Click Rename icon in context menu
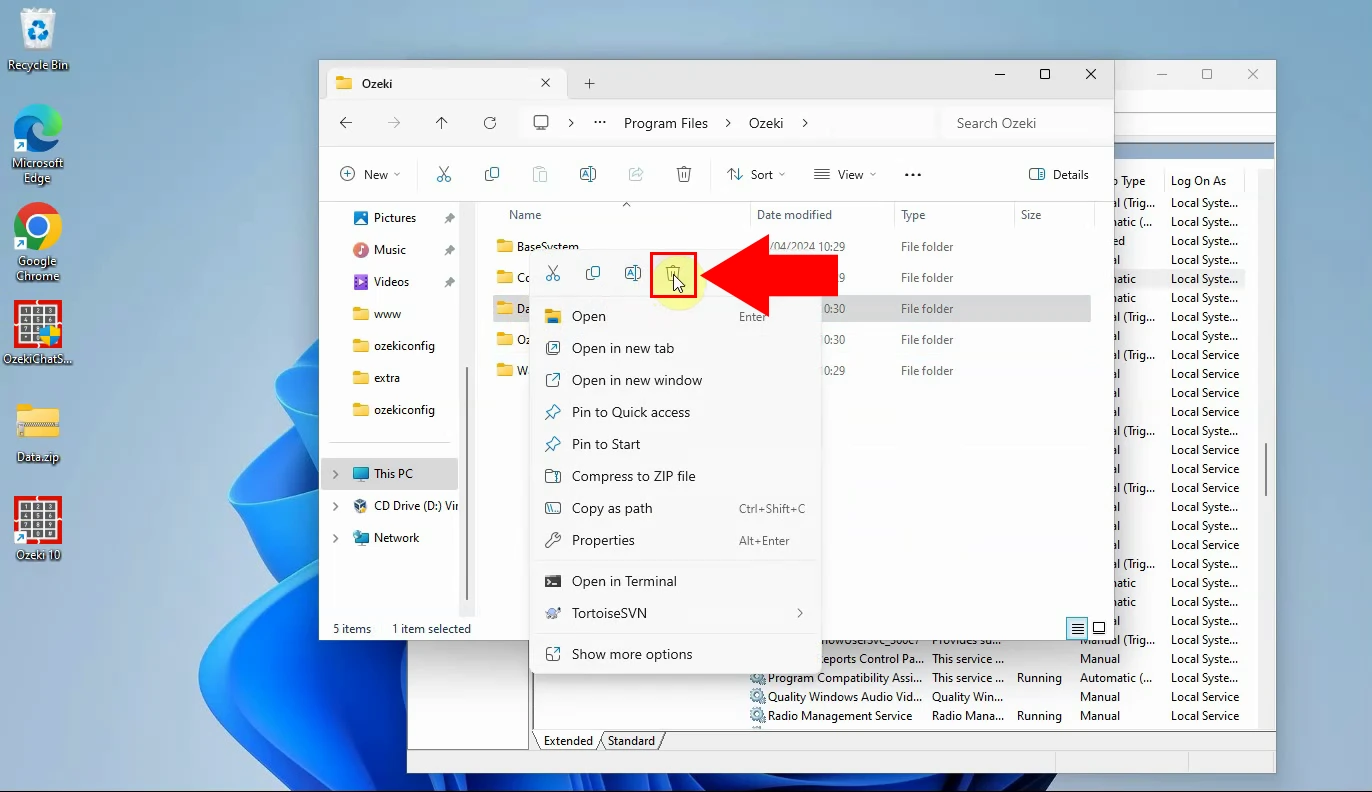The width and height of the screenshot is (1372, 792). point(633,274)
